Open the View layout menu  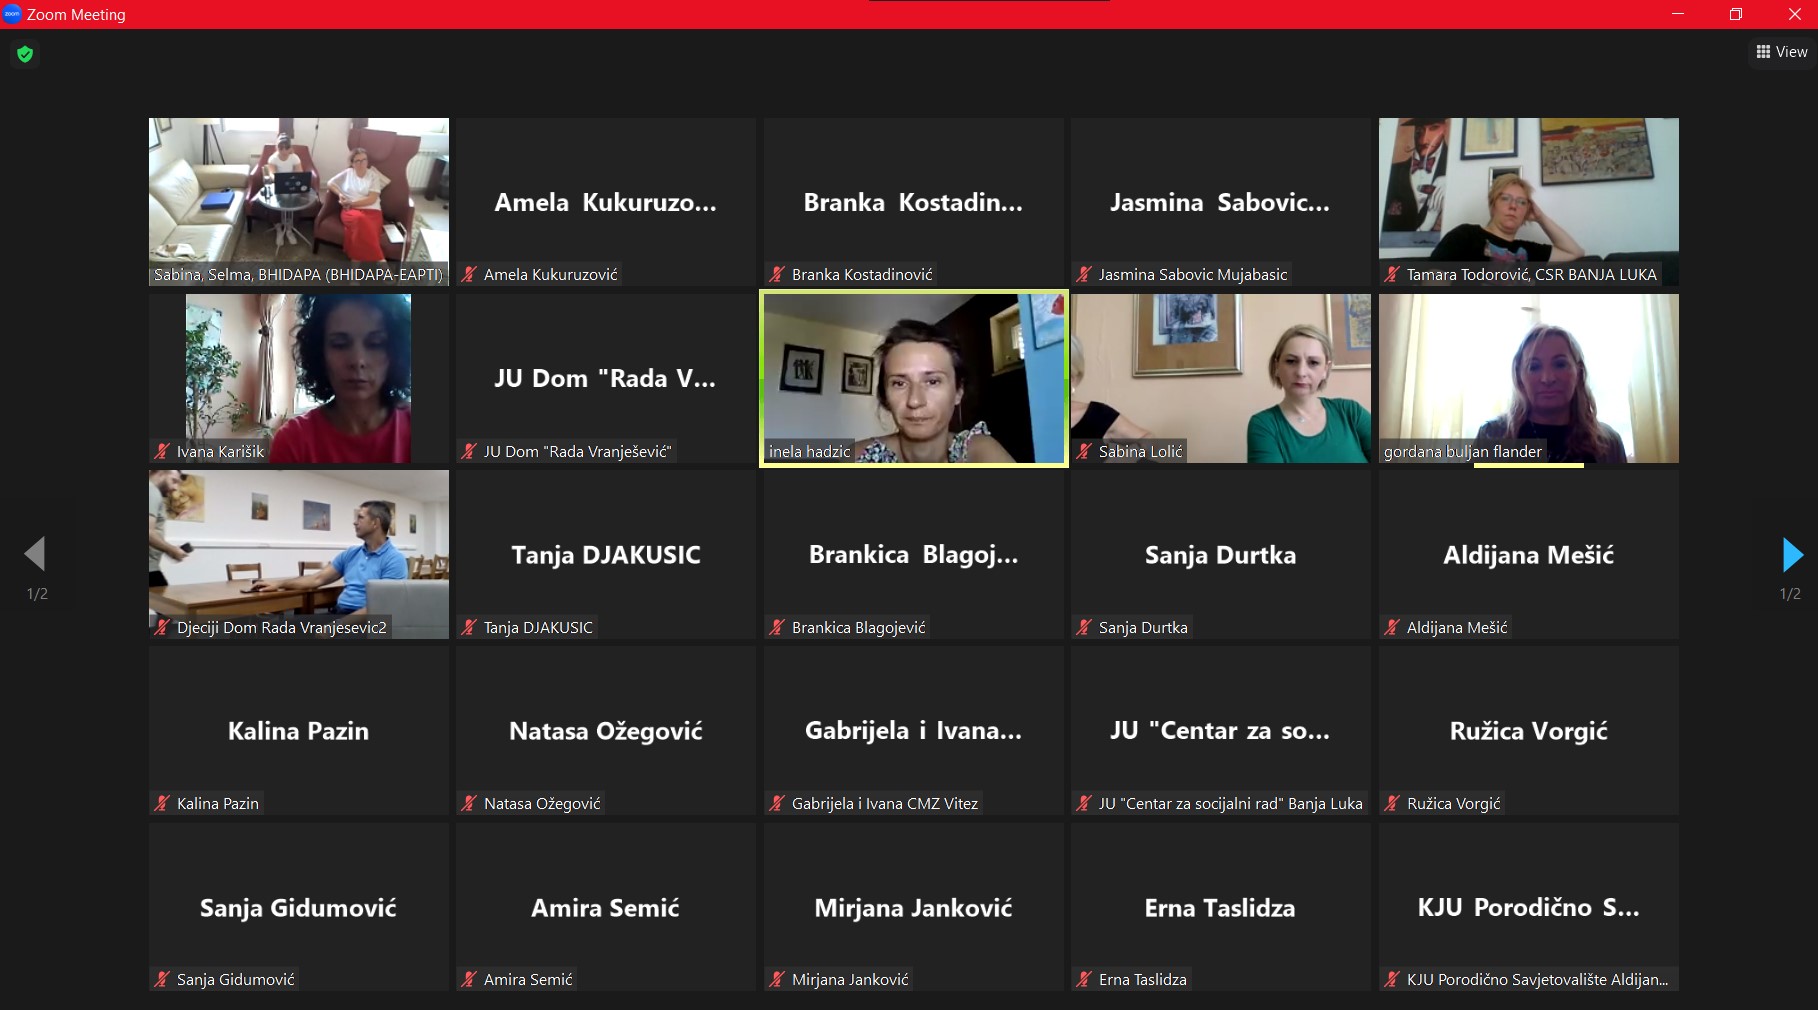[x=1782, y=52]
